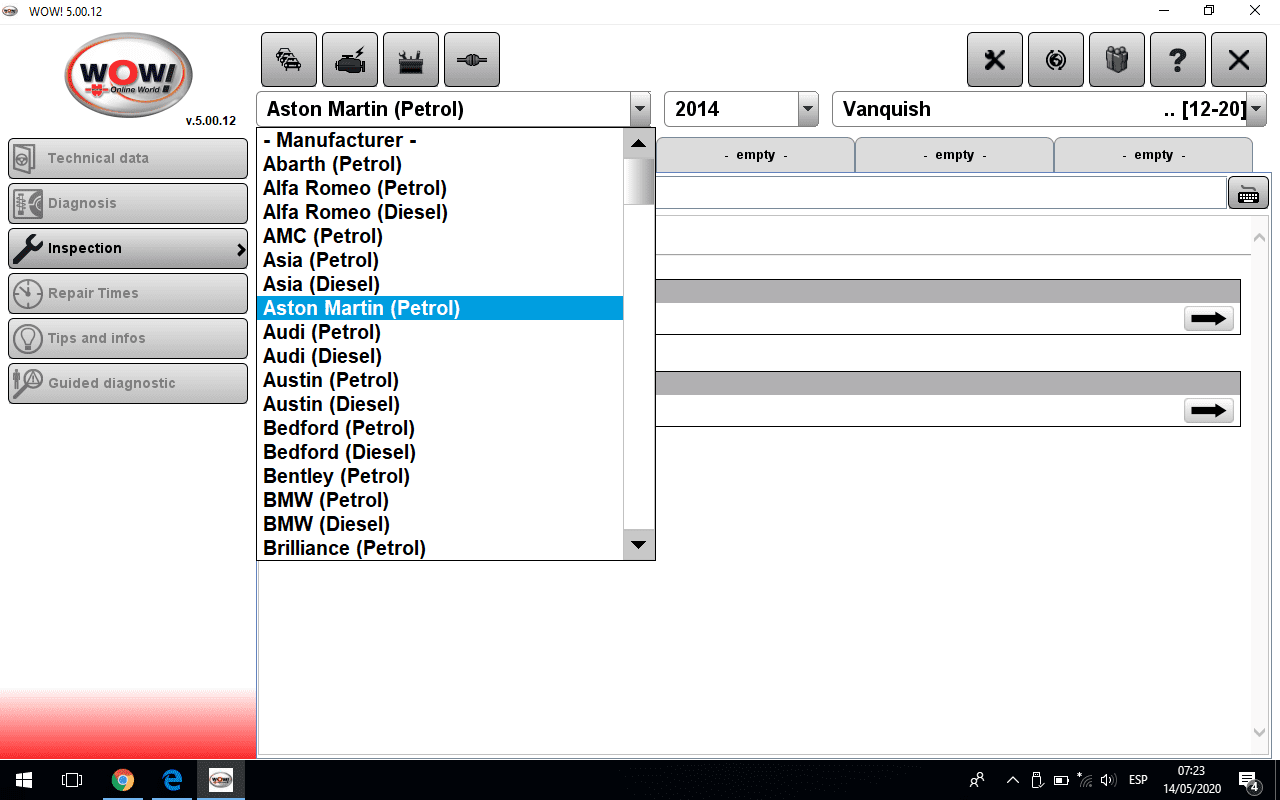Open the customer management people icon
This screenshot has height=800, width=1280.
coord(1117,59)
